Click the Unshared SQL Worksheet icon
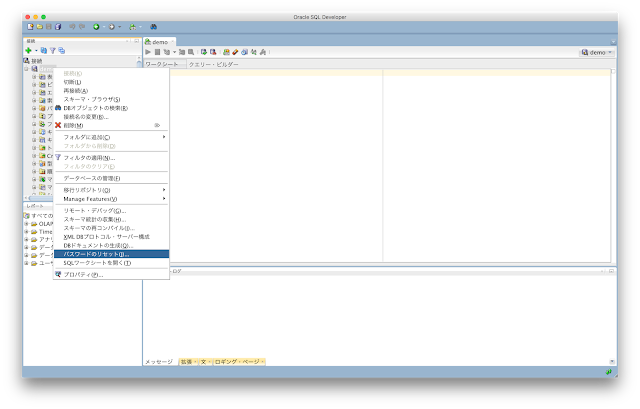The width and height of the screenshot is (640, 409). tap(226, 52)
